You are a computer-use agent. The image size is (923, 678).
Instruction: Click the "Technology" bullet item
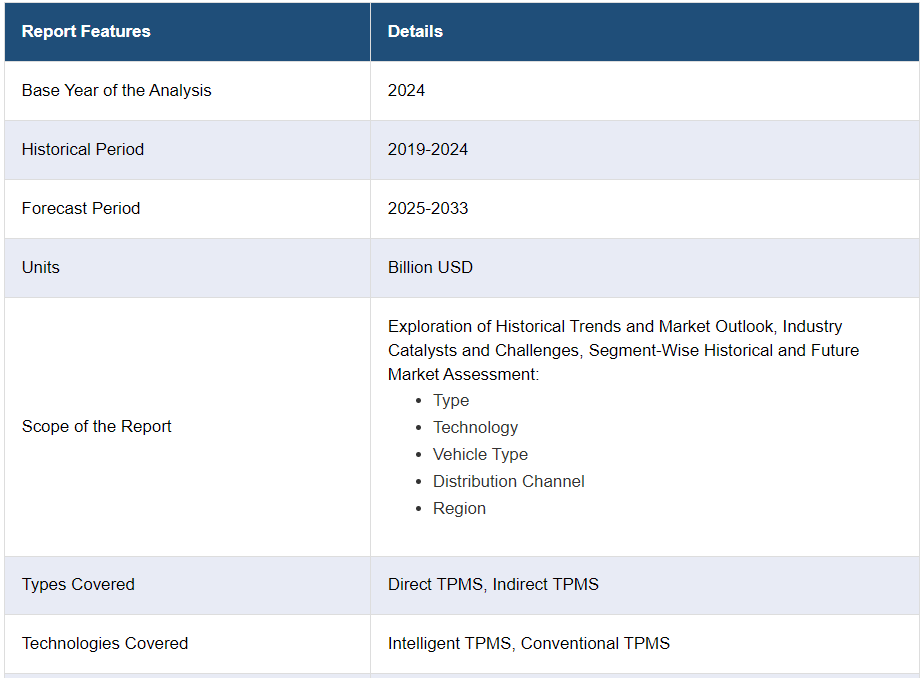(475, 427)
